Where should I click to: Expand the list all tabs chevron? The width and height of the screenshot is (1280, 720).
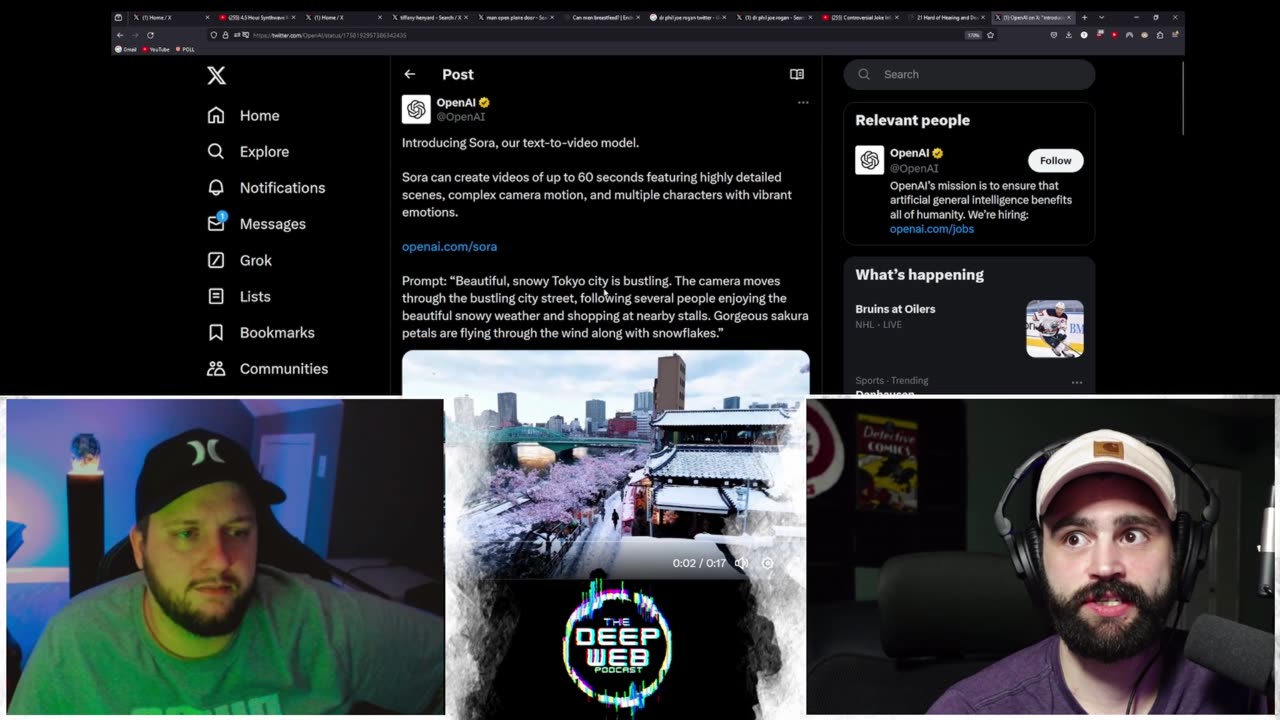pyautogui.click(x=1101, y=17)
